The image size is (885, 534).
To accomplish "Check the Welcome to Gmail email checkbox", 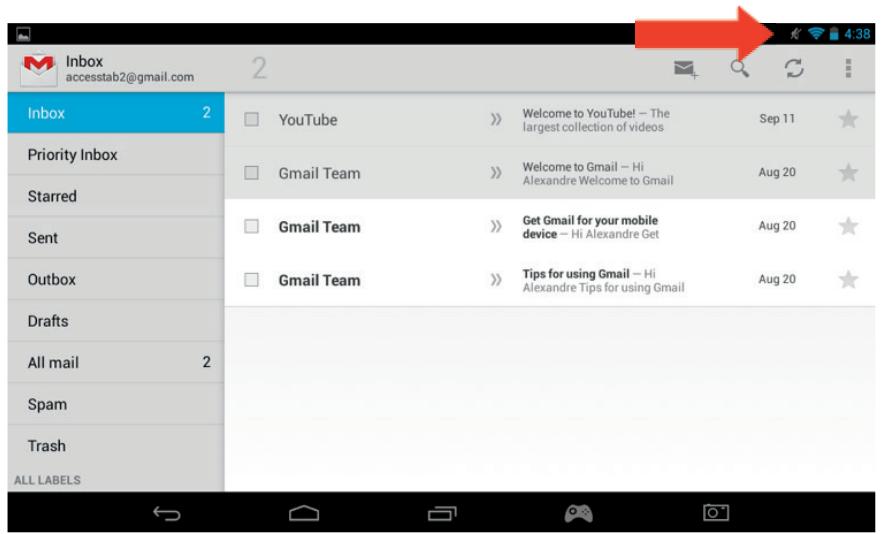I will click(251, 173).
